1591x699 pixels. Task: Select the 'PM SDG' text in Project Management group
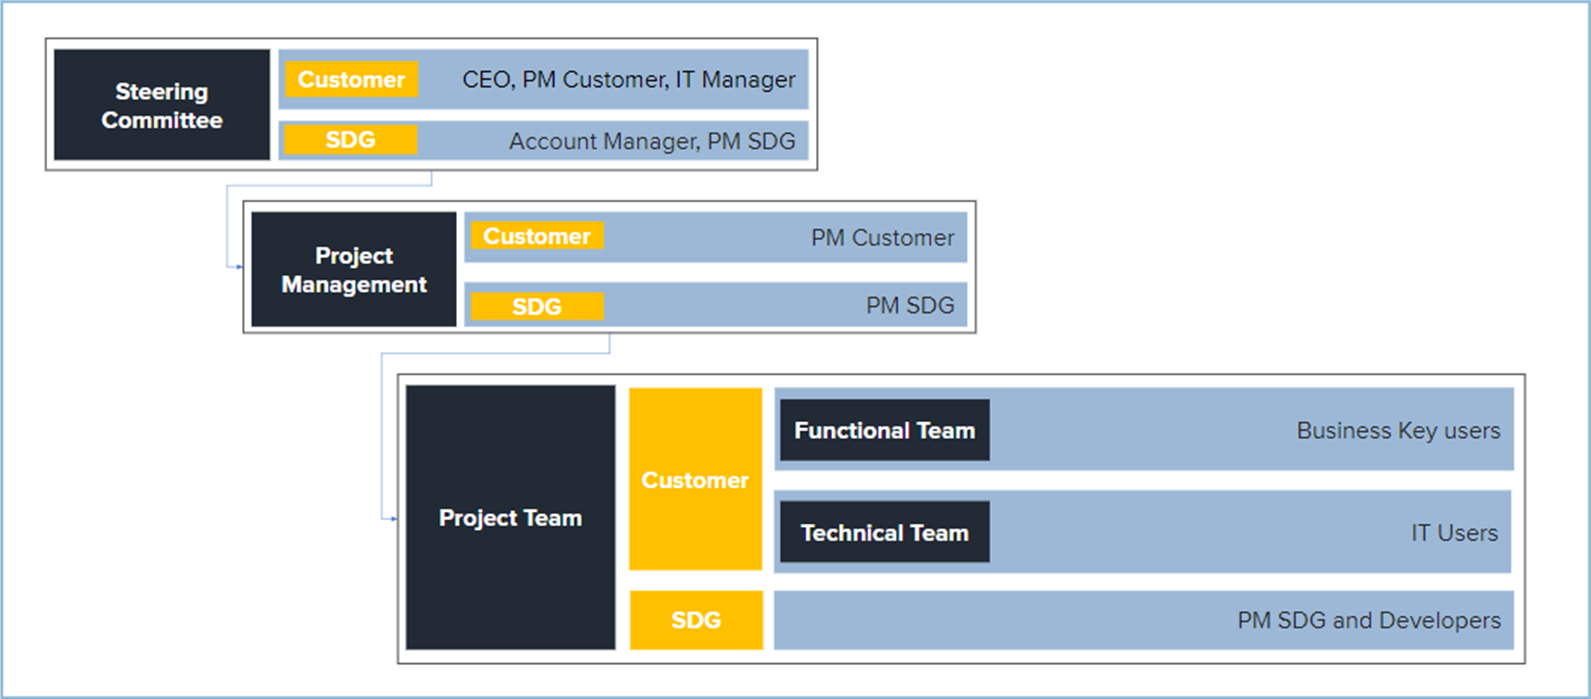click(909, 306)
